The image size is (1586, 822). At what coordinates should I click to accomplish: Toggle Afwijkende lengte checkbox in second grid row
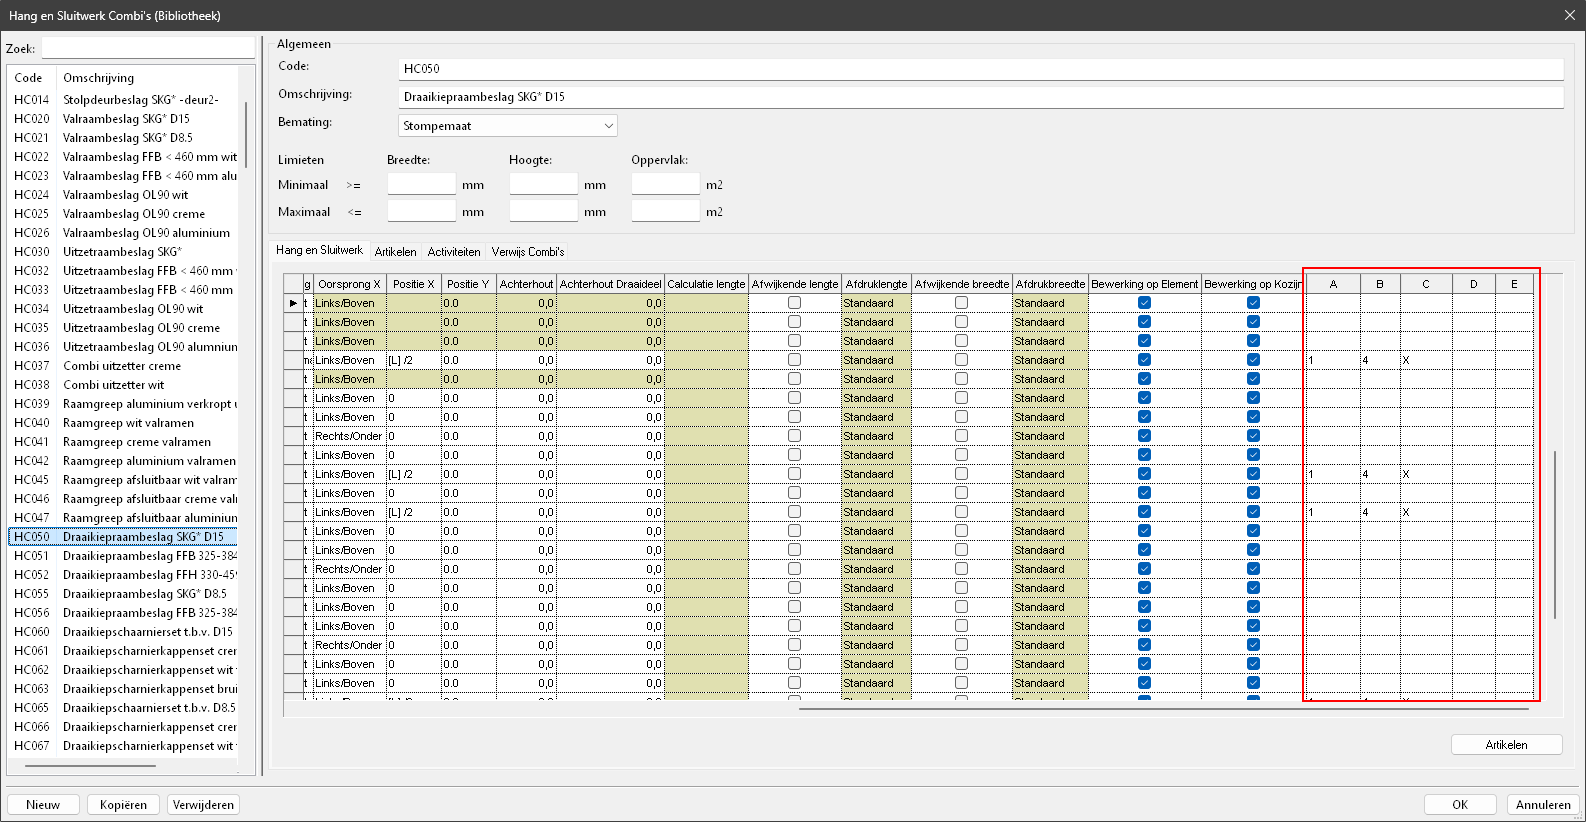click(794, 322)
